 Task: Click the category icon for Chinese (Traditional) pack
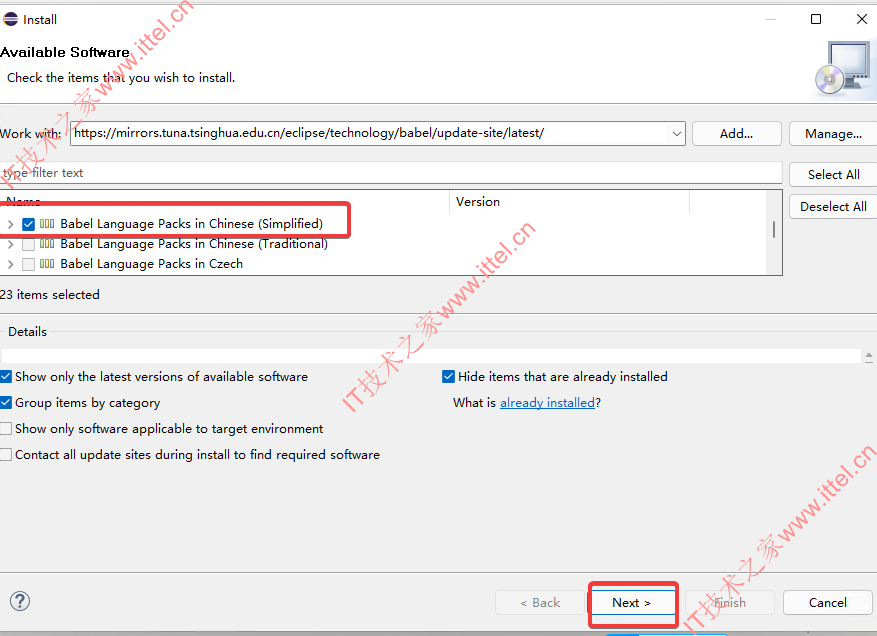(47, 244)
